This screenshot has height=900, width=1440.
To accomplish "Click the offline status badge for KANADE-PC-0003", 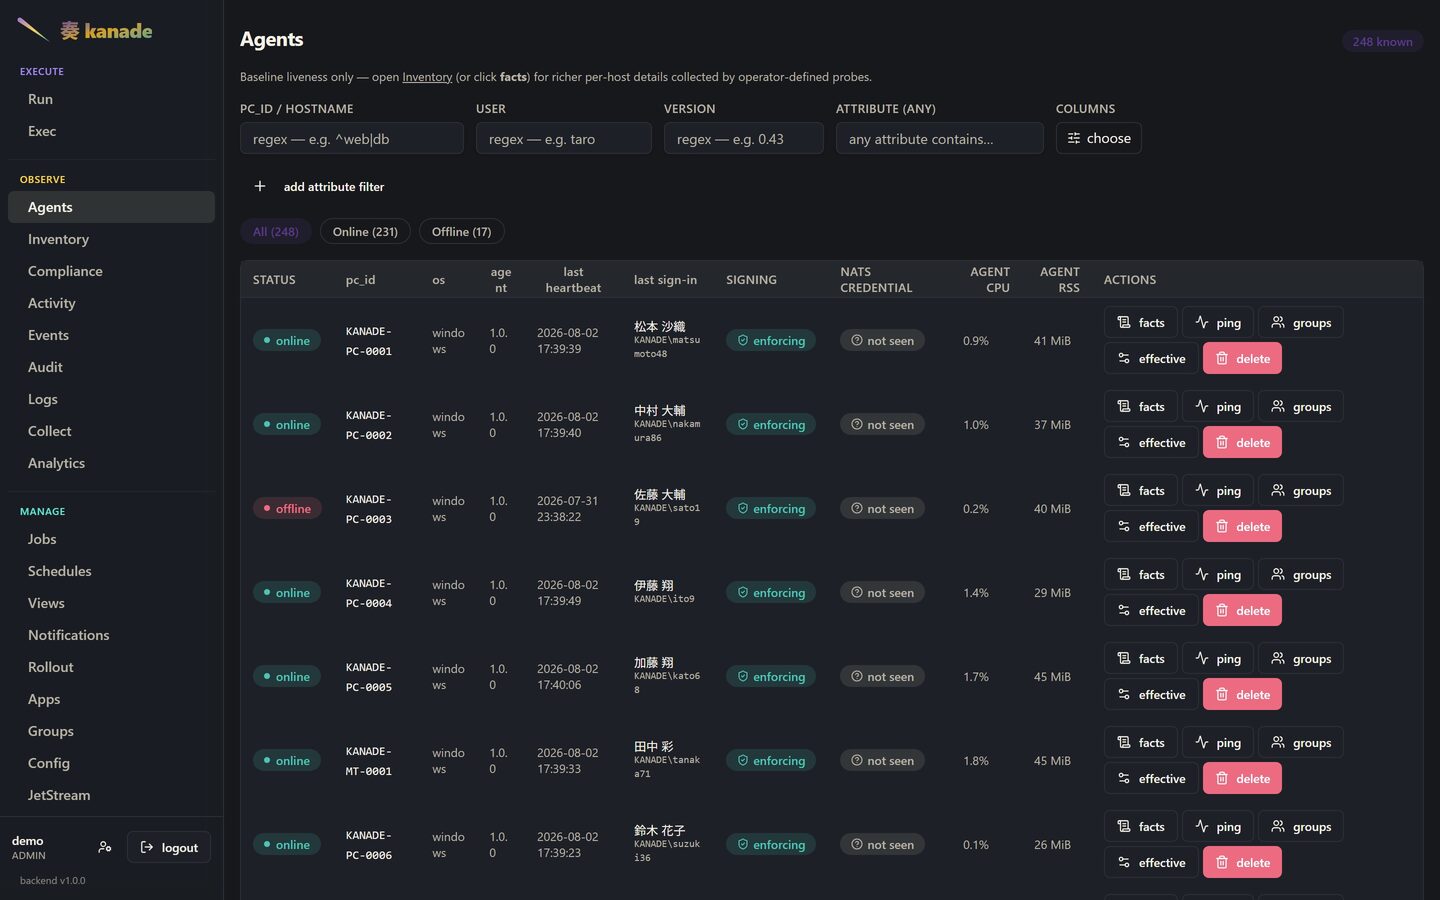I will click(x=287, y=508).
